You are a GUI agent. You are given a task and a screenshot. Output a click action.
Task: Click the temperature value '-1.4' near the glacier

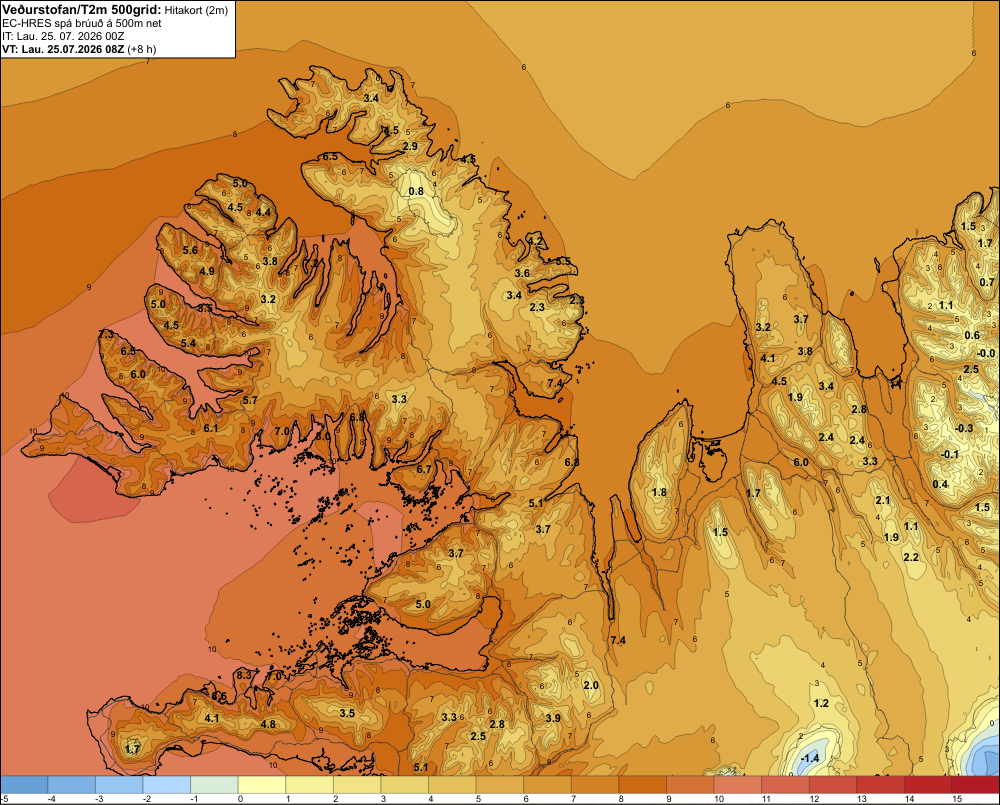pyautogui.click(x=809, y=758)
